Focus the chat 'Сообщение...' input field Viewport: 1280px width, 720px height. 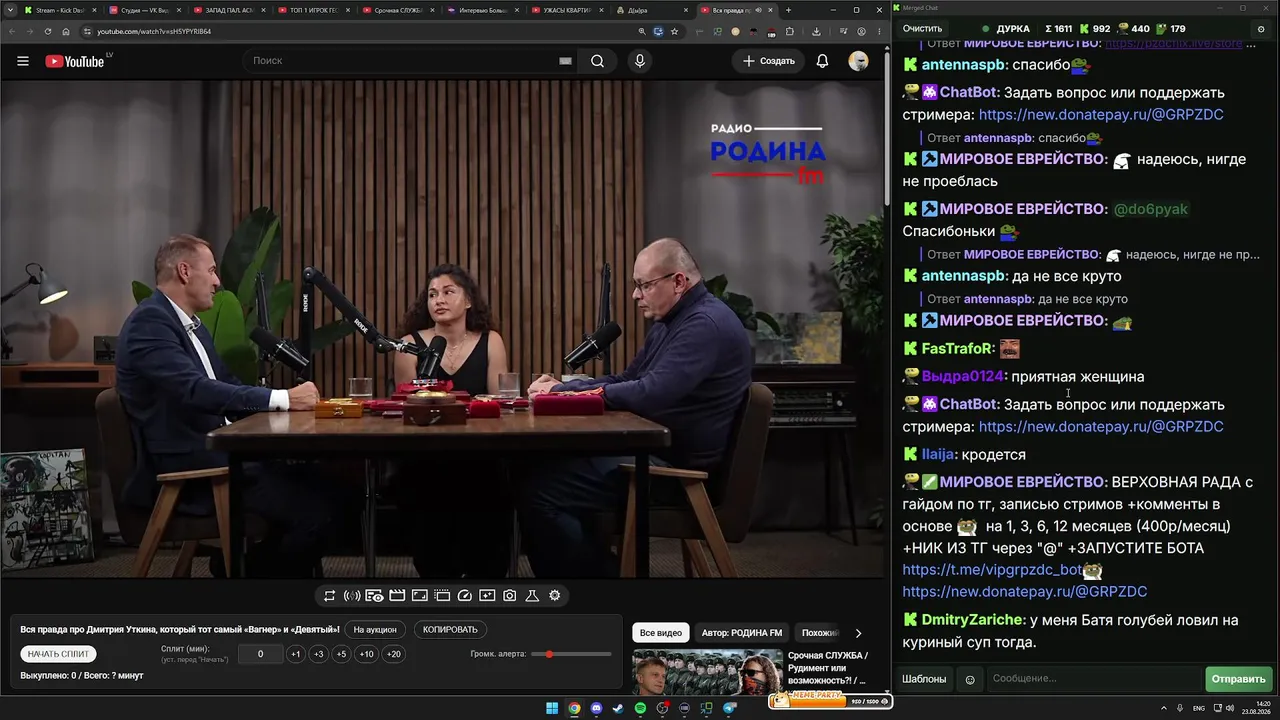click(1094, 679)
